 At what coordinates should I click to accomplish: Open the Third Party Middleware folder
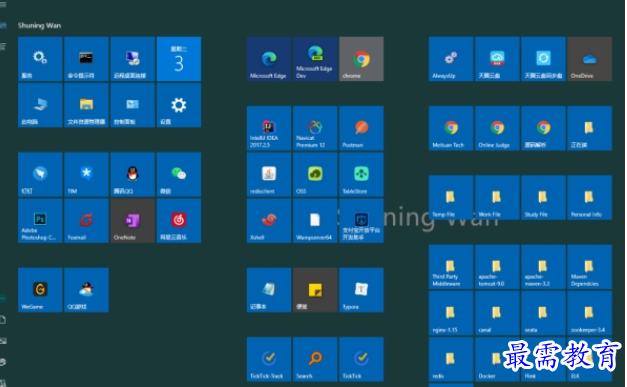tap(451, 267)
